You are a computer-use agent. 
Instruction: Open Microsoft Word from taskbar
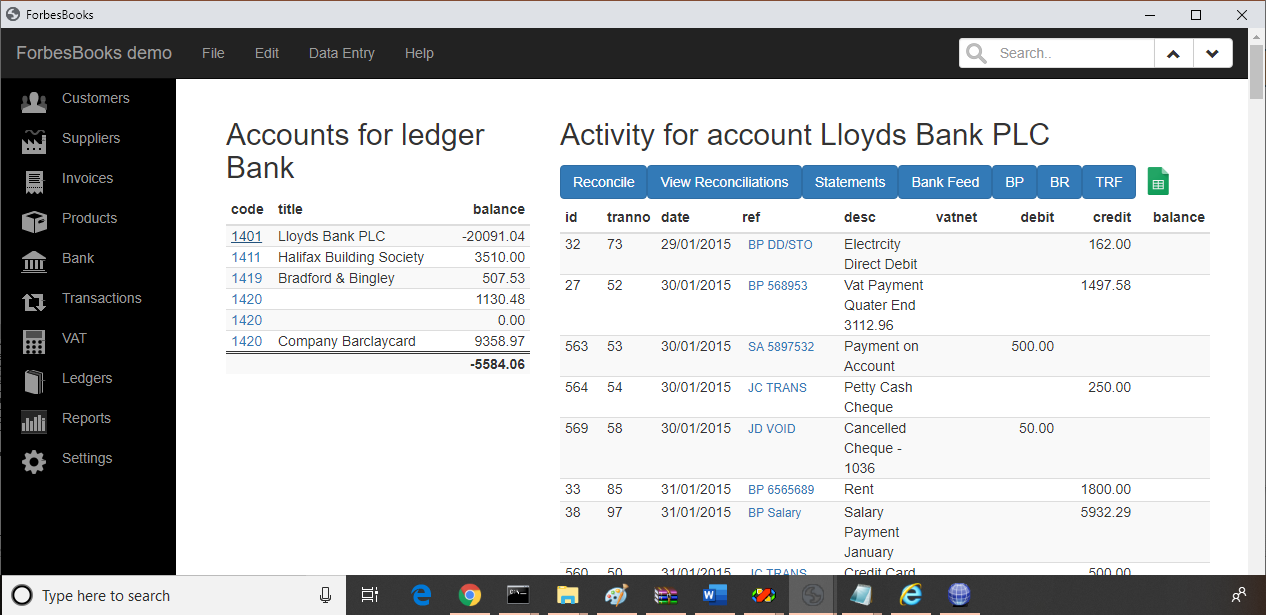point(714,595)
